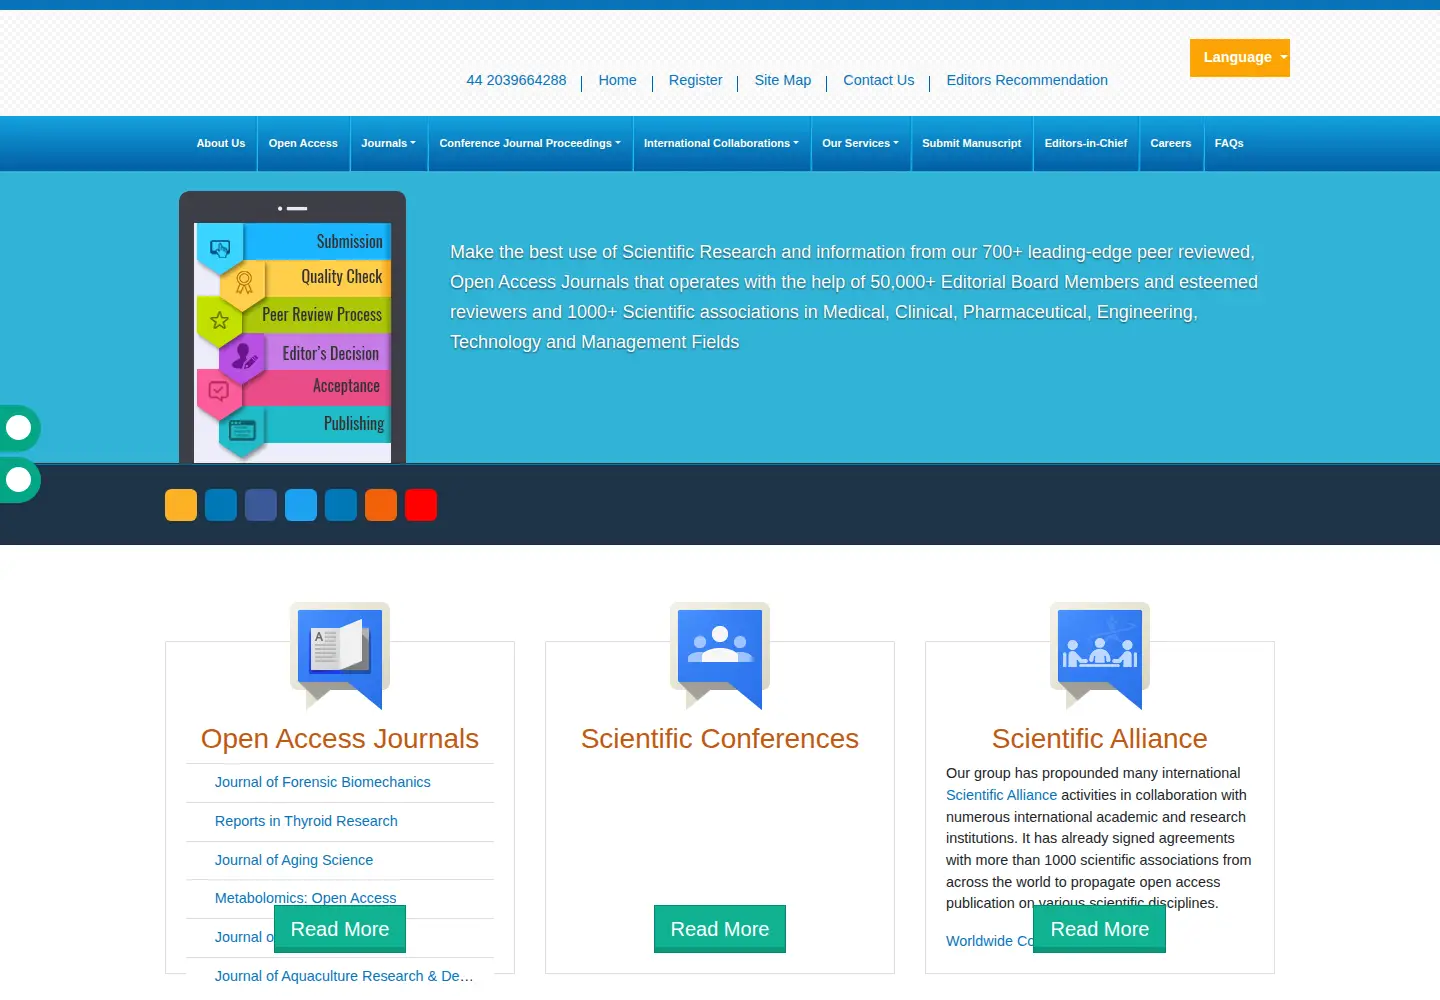1440x1000 pixels.
Task: Open Reports in Thyroid Research
Action: [x=306, y=821]
